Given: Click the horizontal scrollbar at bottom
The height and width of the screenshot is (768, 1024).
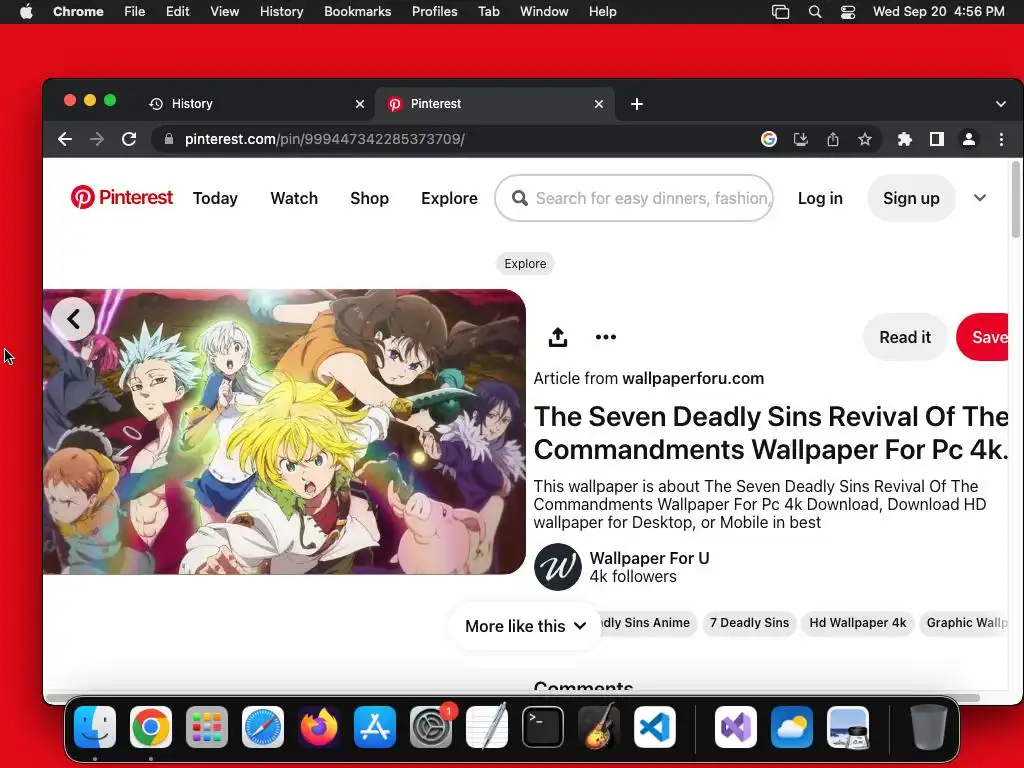Looking at the screenshot, I should (511, 697).
